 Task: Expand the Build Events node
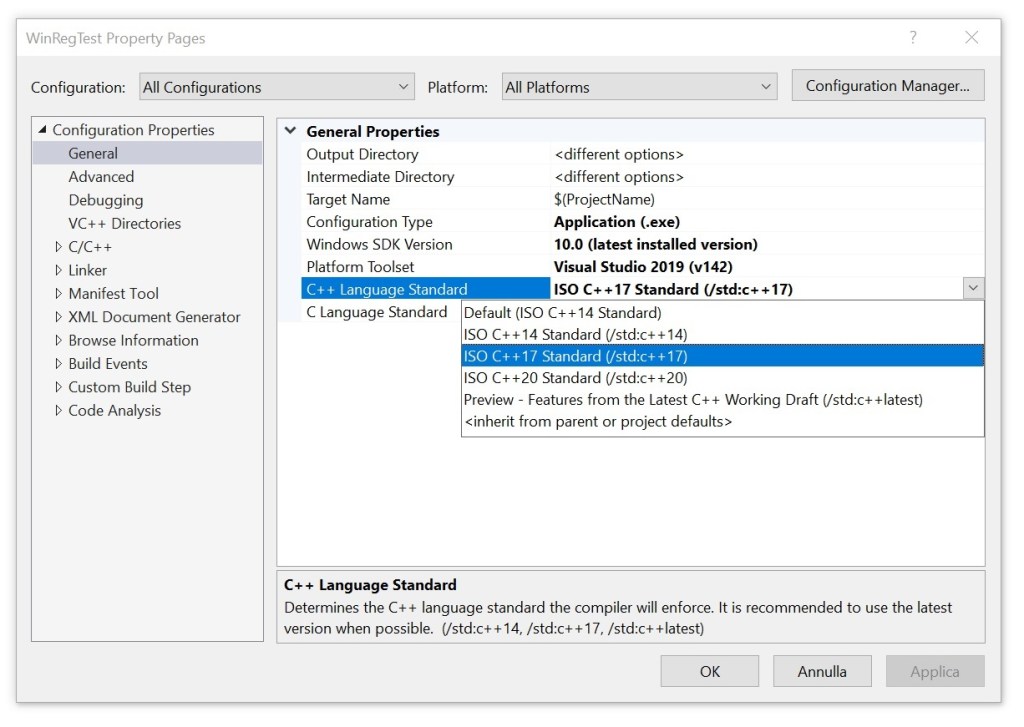click(x=60, y=363)
